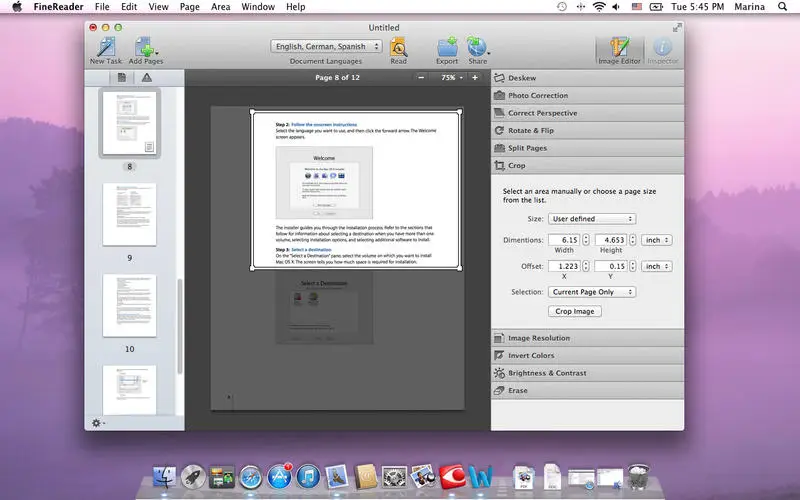The height and width of the screenshot is (500, 800).
Task: Switch to warnings view tab in sidebar
Action: coord(147,77)
